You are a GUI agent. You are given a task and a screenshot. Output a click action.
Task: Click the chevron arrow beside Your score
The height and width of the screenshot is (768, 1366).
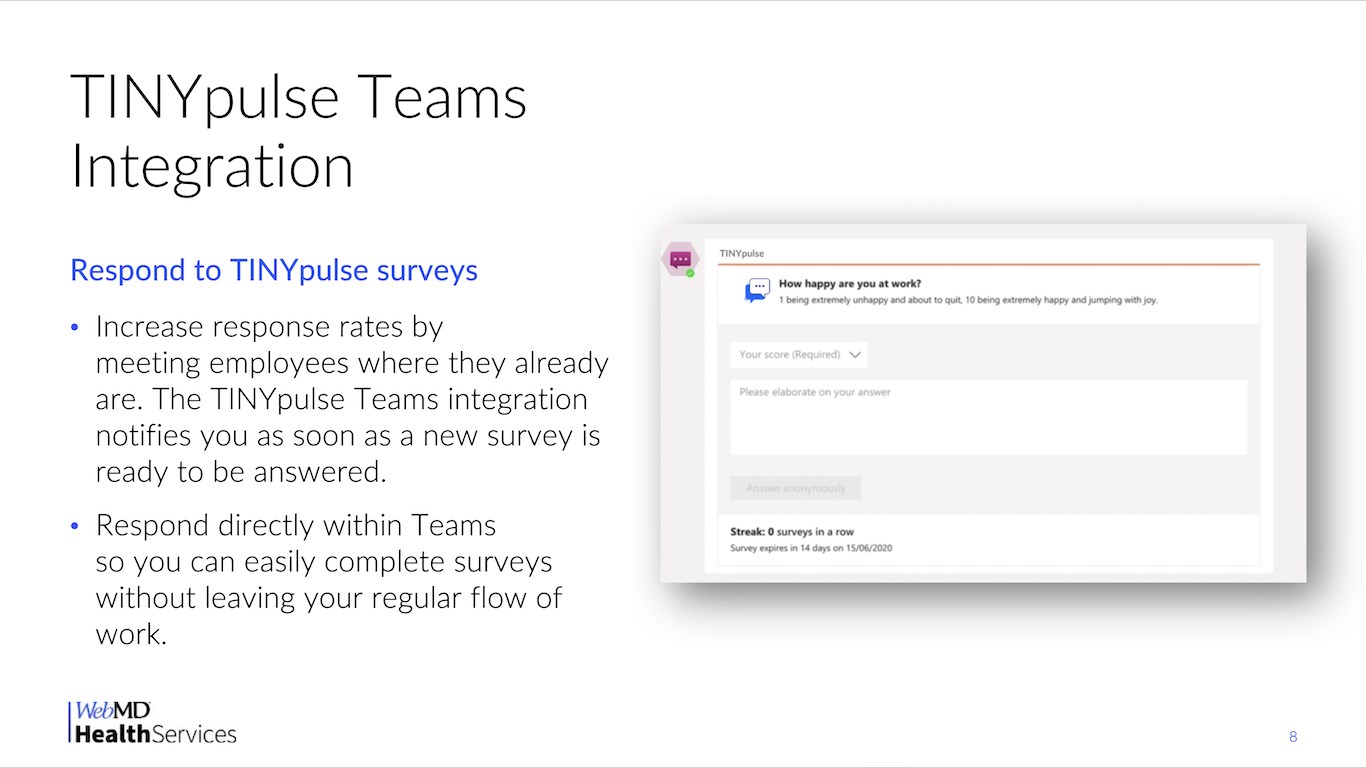click(855, 355)
